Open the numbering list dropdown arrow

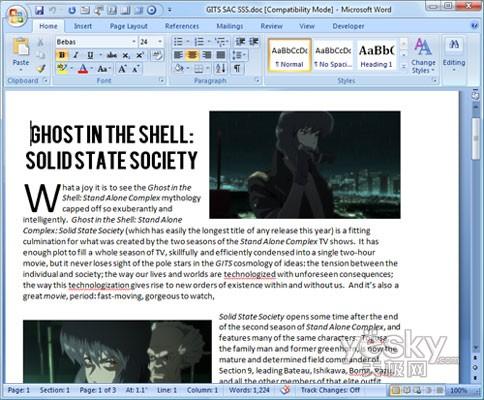point(209,42)
